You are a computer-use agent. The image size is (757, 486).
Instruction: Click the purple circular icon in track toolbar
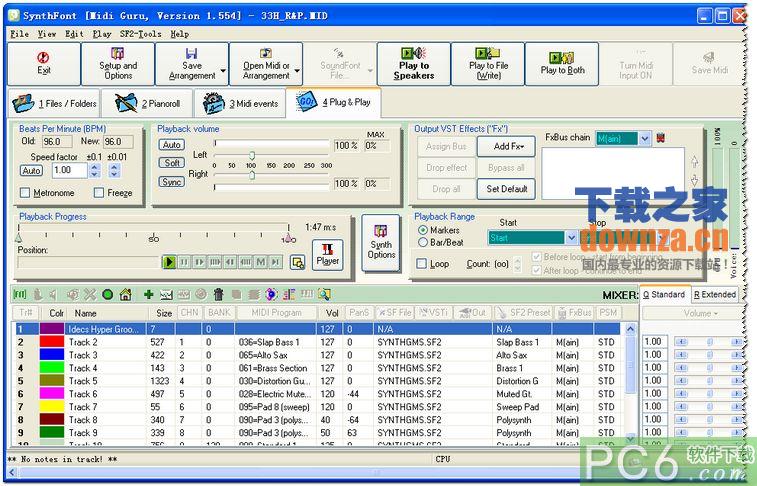coord(272,294)
